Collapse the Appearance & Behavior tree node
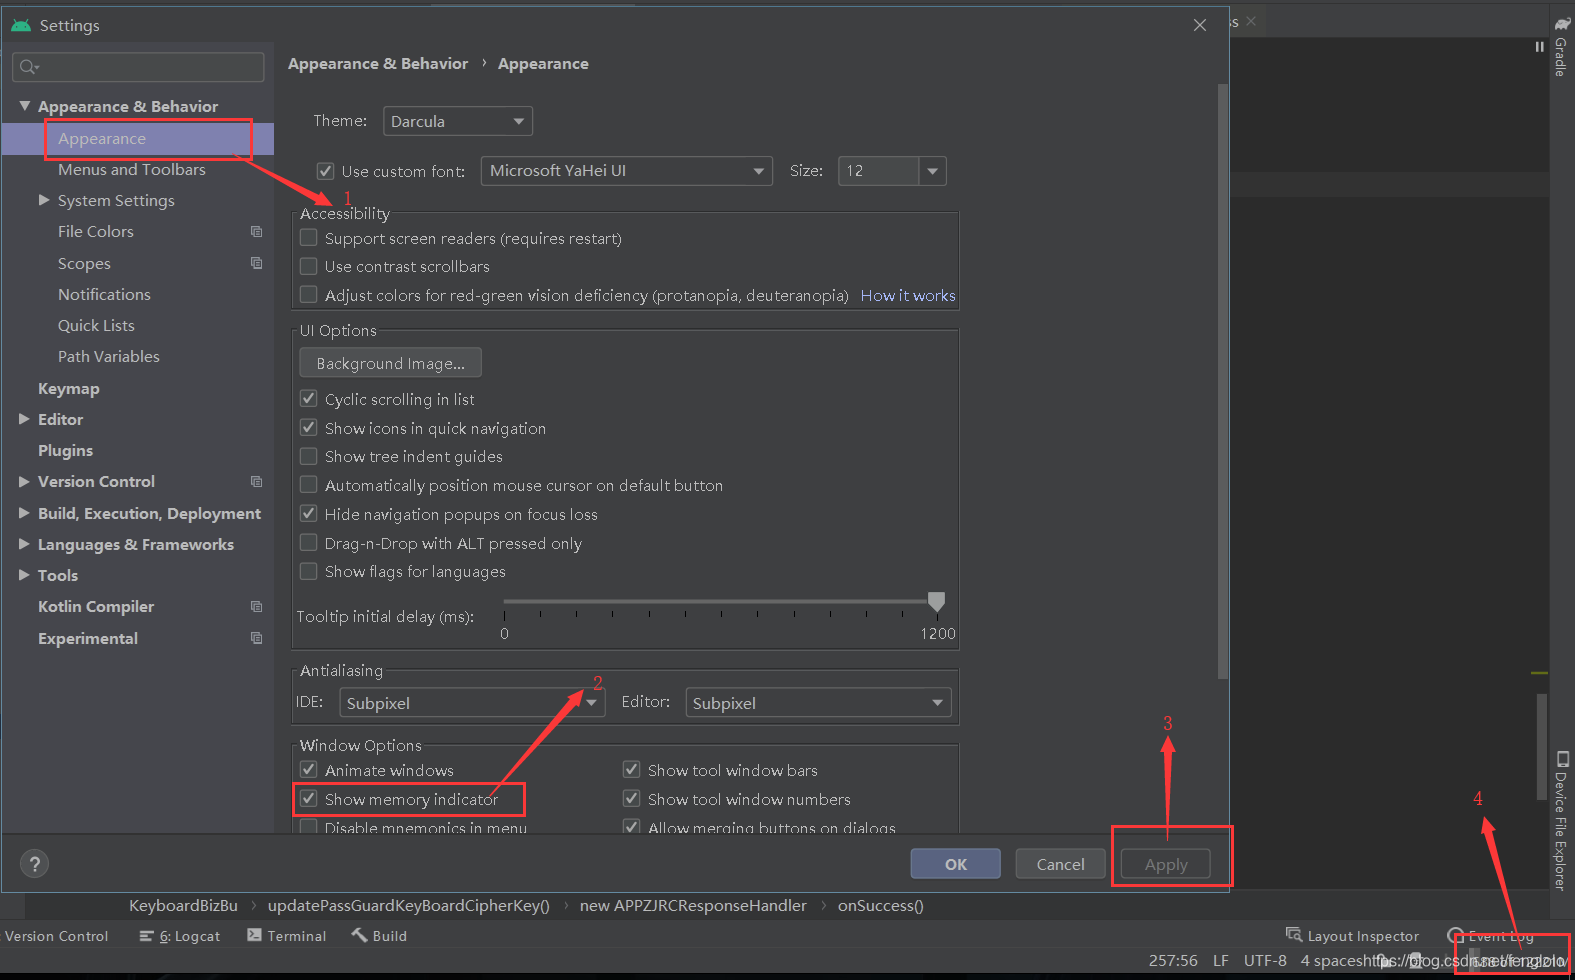Viewport: 1575px width, 980px height. 25,106
